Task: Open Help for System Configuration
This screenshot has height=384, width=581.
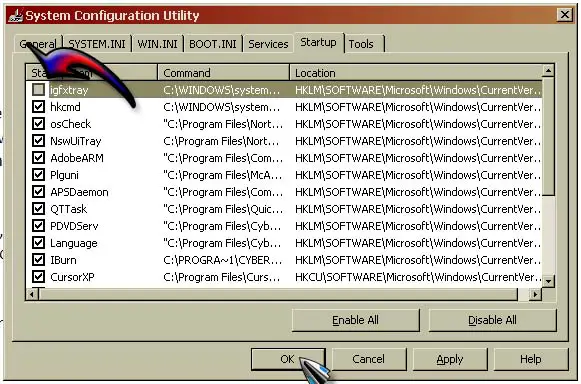Action: (x=531, y=359)
